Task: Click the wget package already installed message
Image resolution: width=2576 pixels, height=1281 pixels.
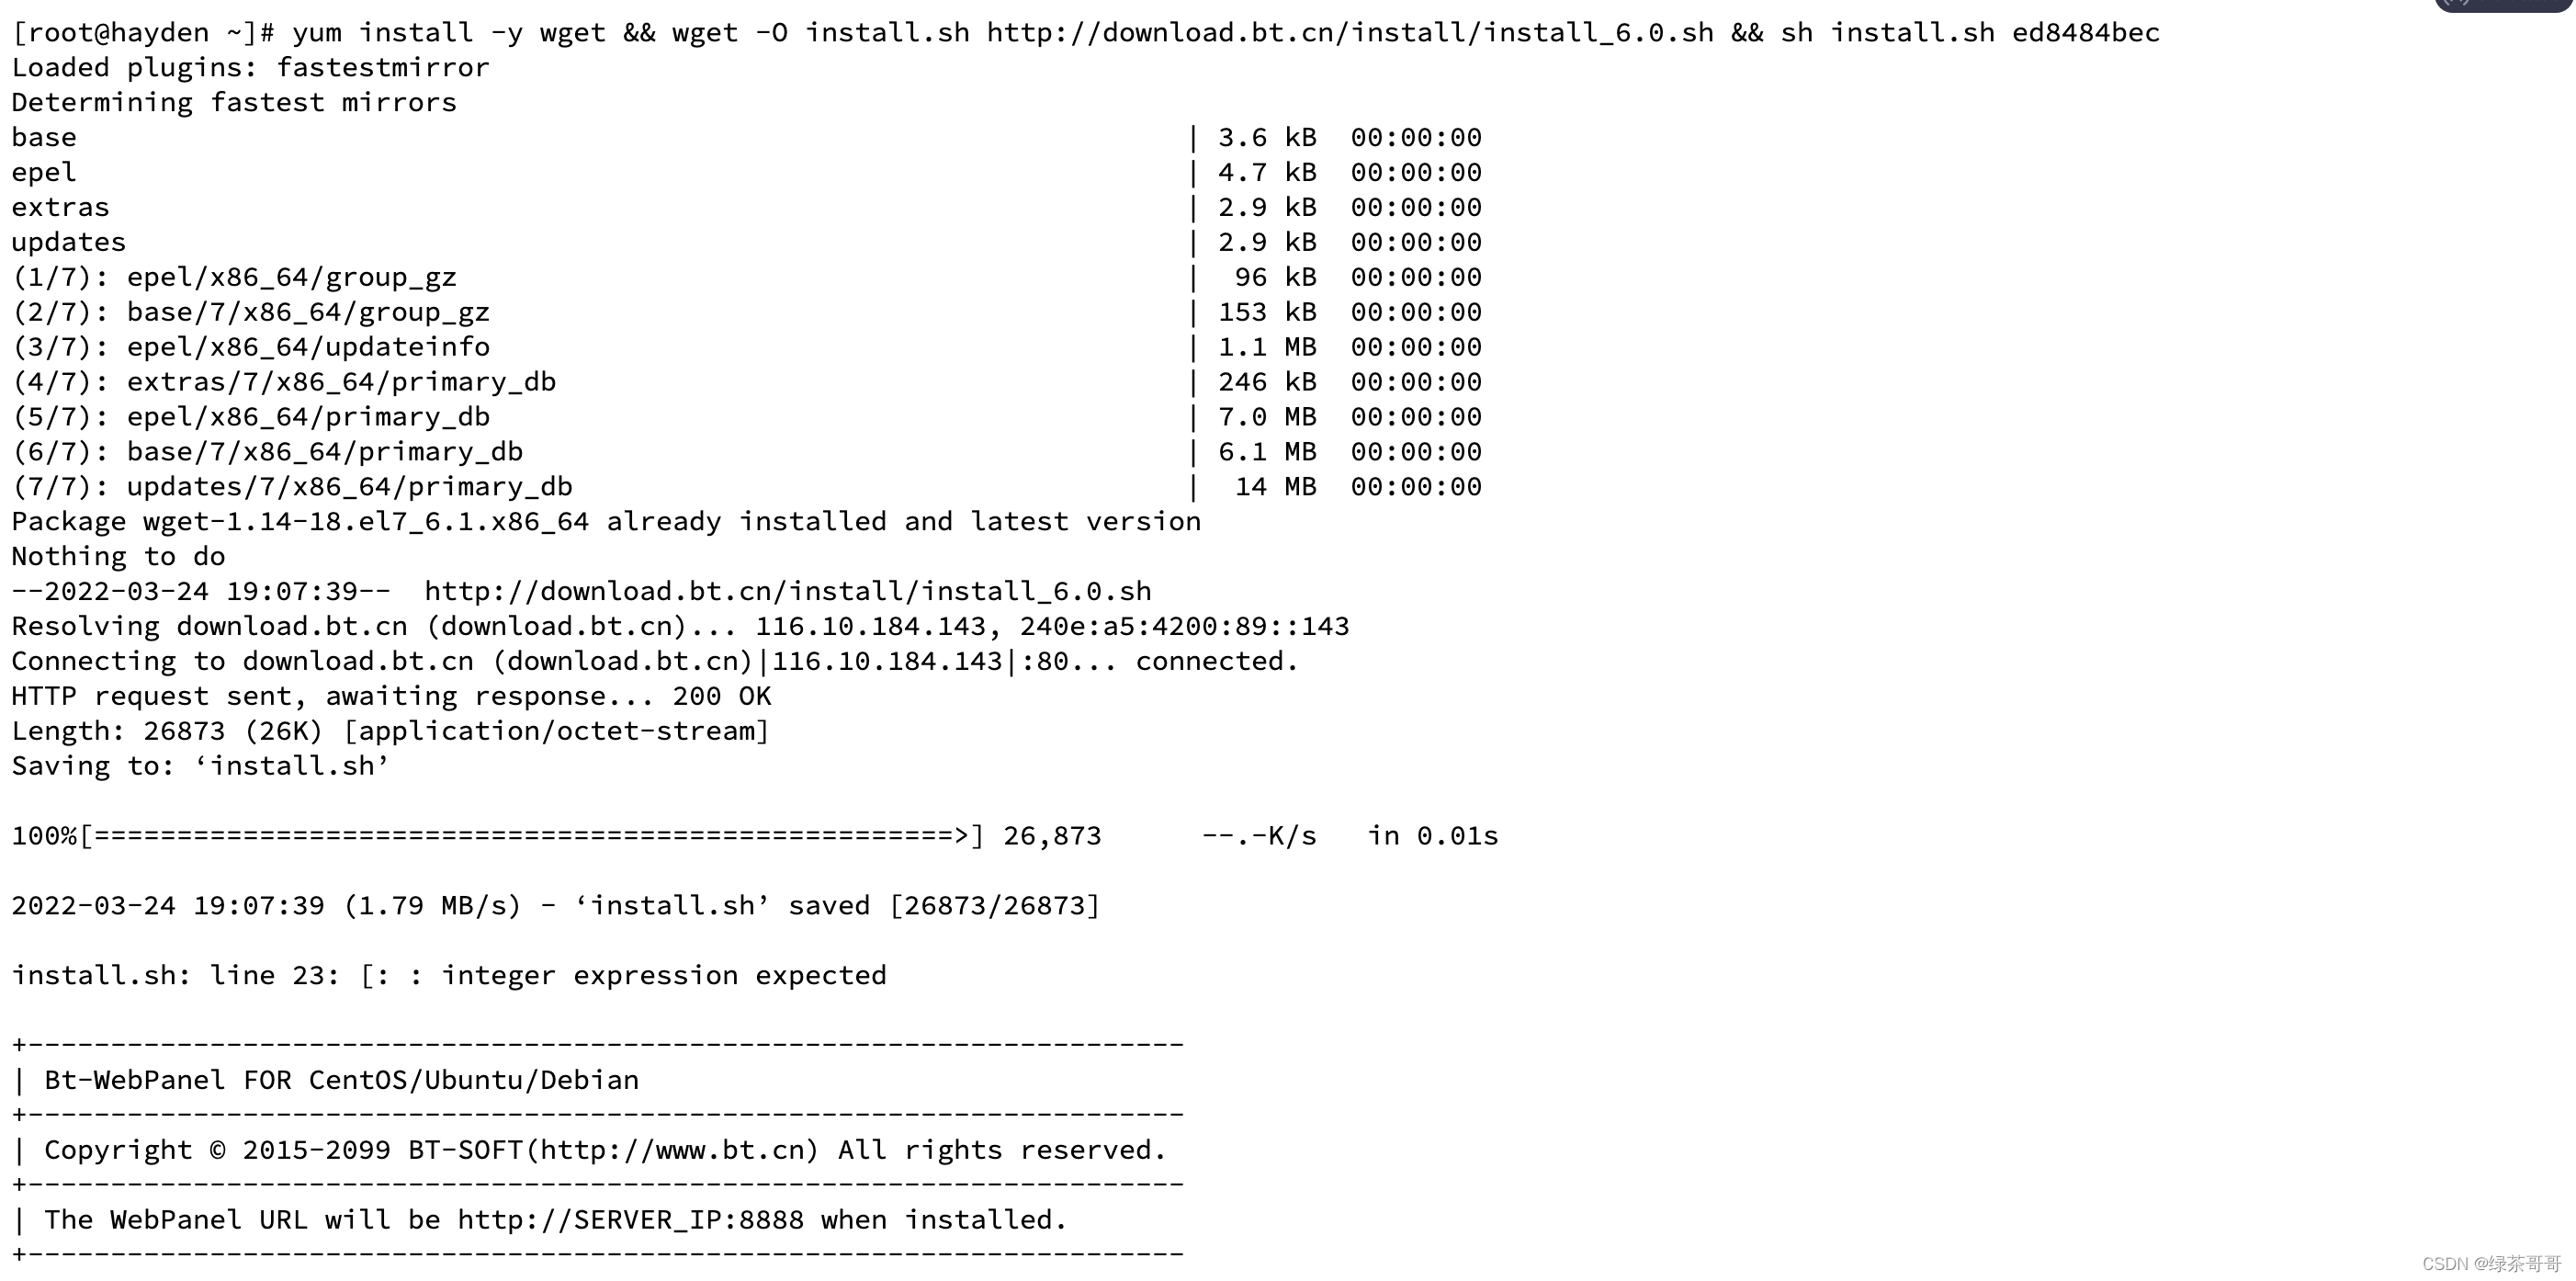Action: (x=606, y=521)
